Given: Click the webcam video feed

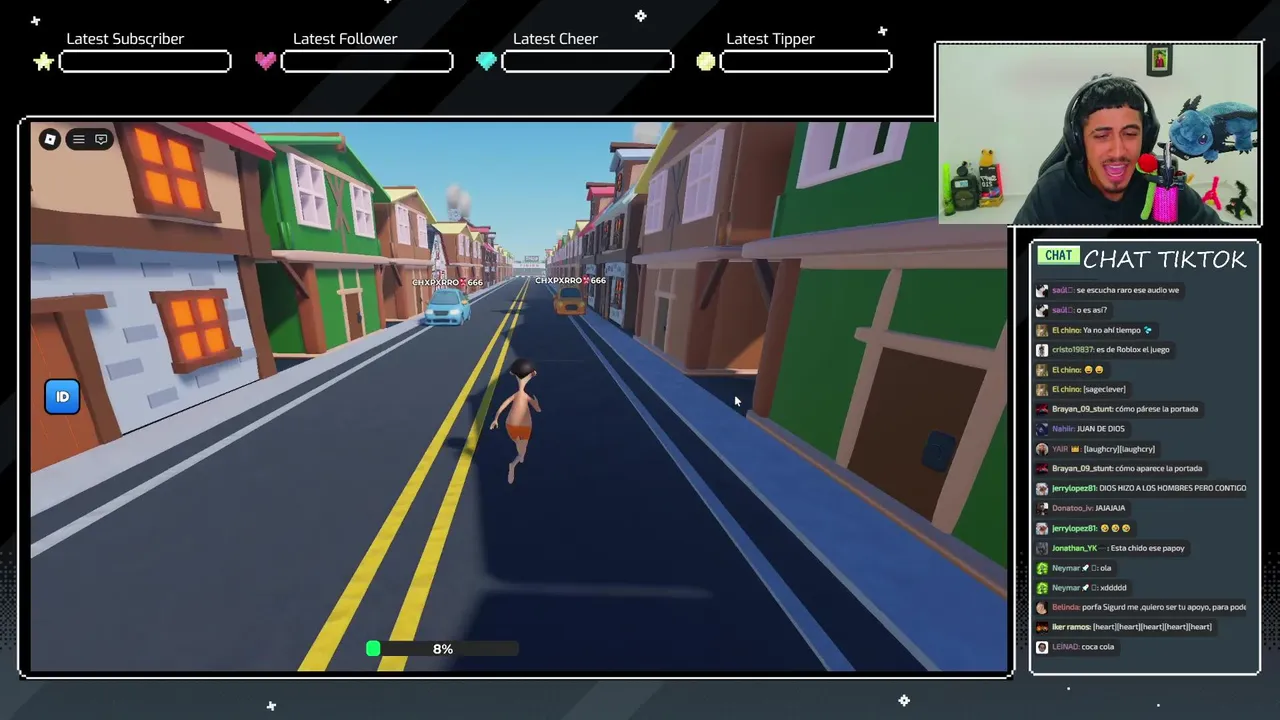Looking at the screenshot, I should (1098, 133).
